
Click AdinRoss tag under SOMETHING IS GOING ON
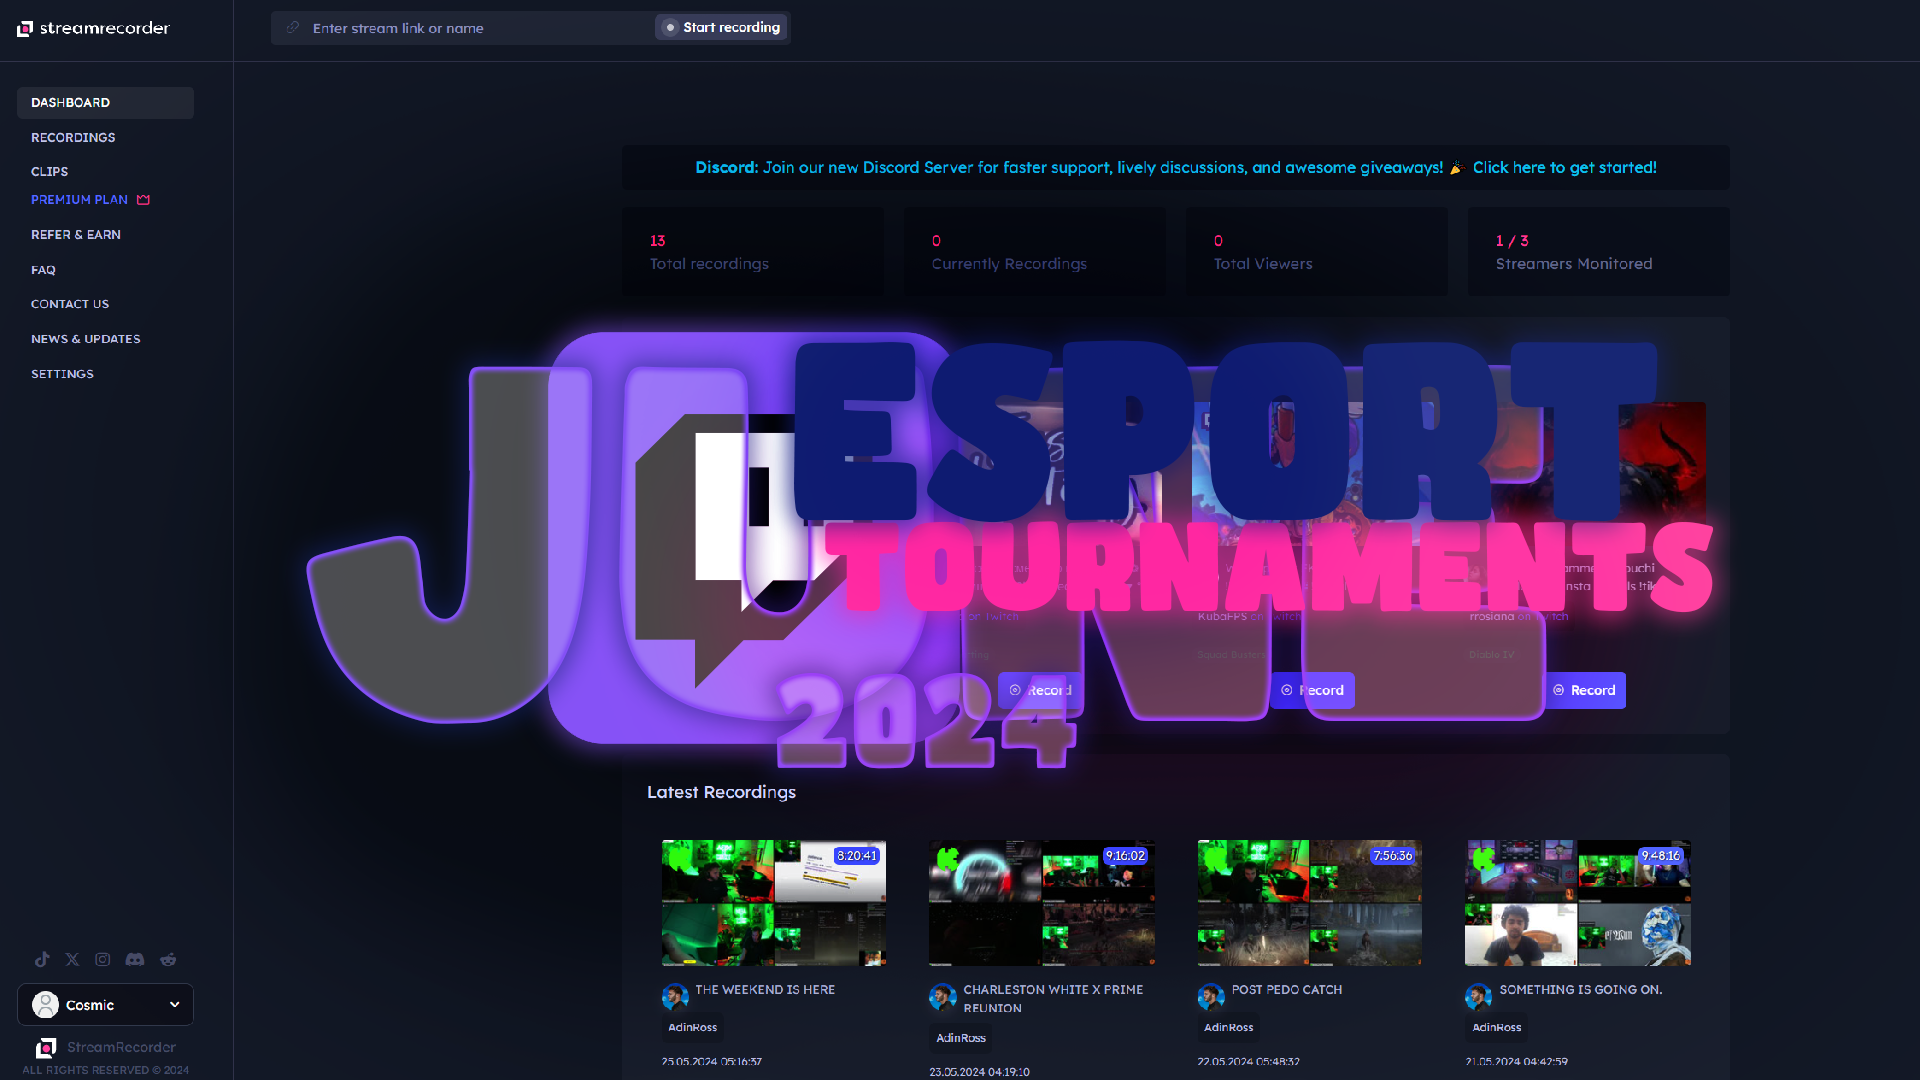pos(1497,1027)
